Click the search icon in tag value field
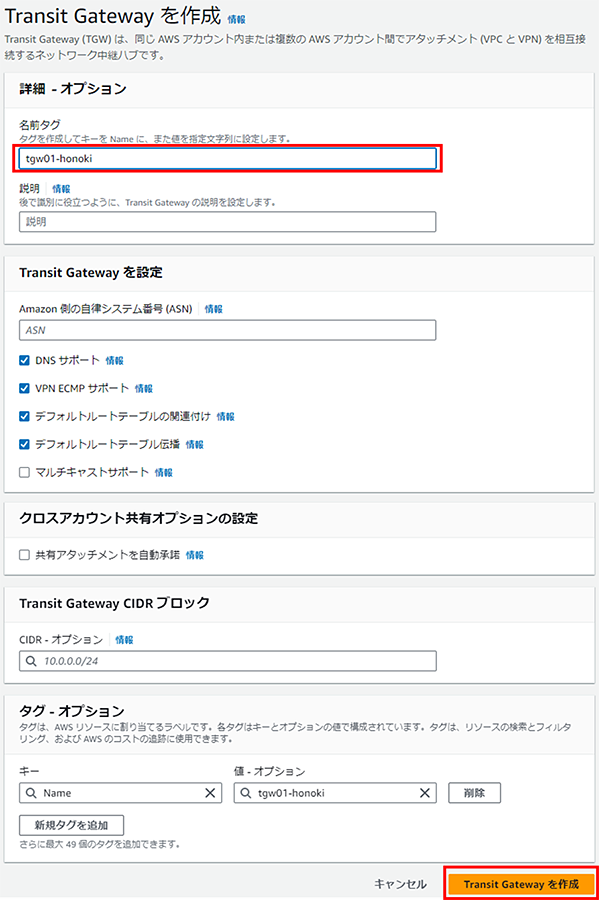Viewport: 599px width, 900px height. (246, 793)
